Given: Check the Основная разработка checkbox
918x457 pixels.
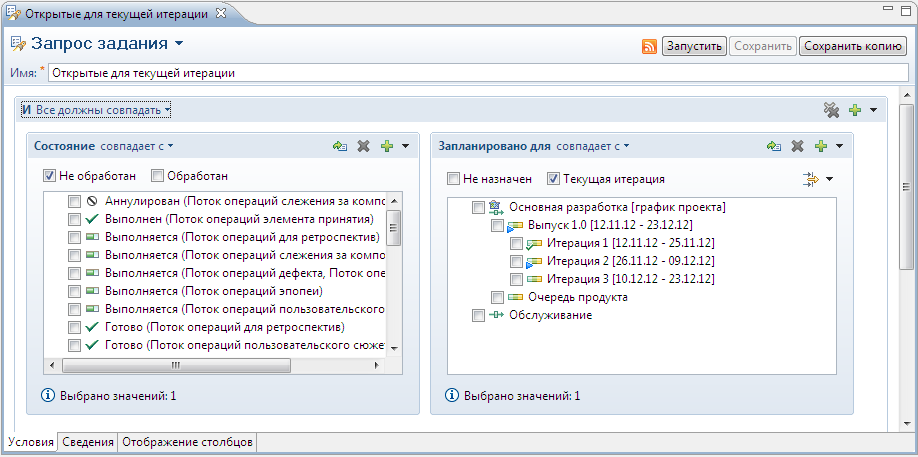Looking at the screenshot, I should [x=478, y=208].
